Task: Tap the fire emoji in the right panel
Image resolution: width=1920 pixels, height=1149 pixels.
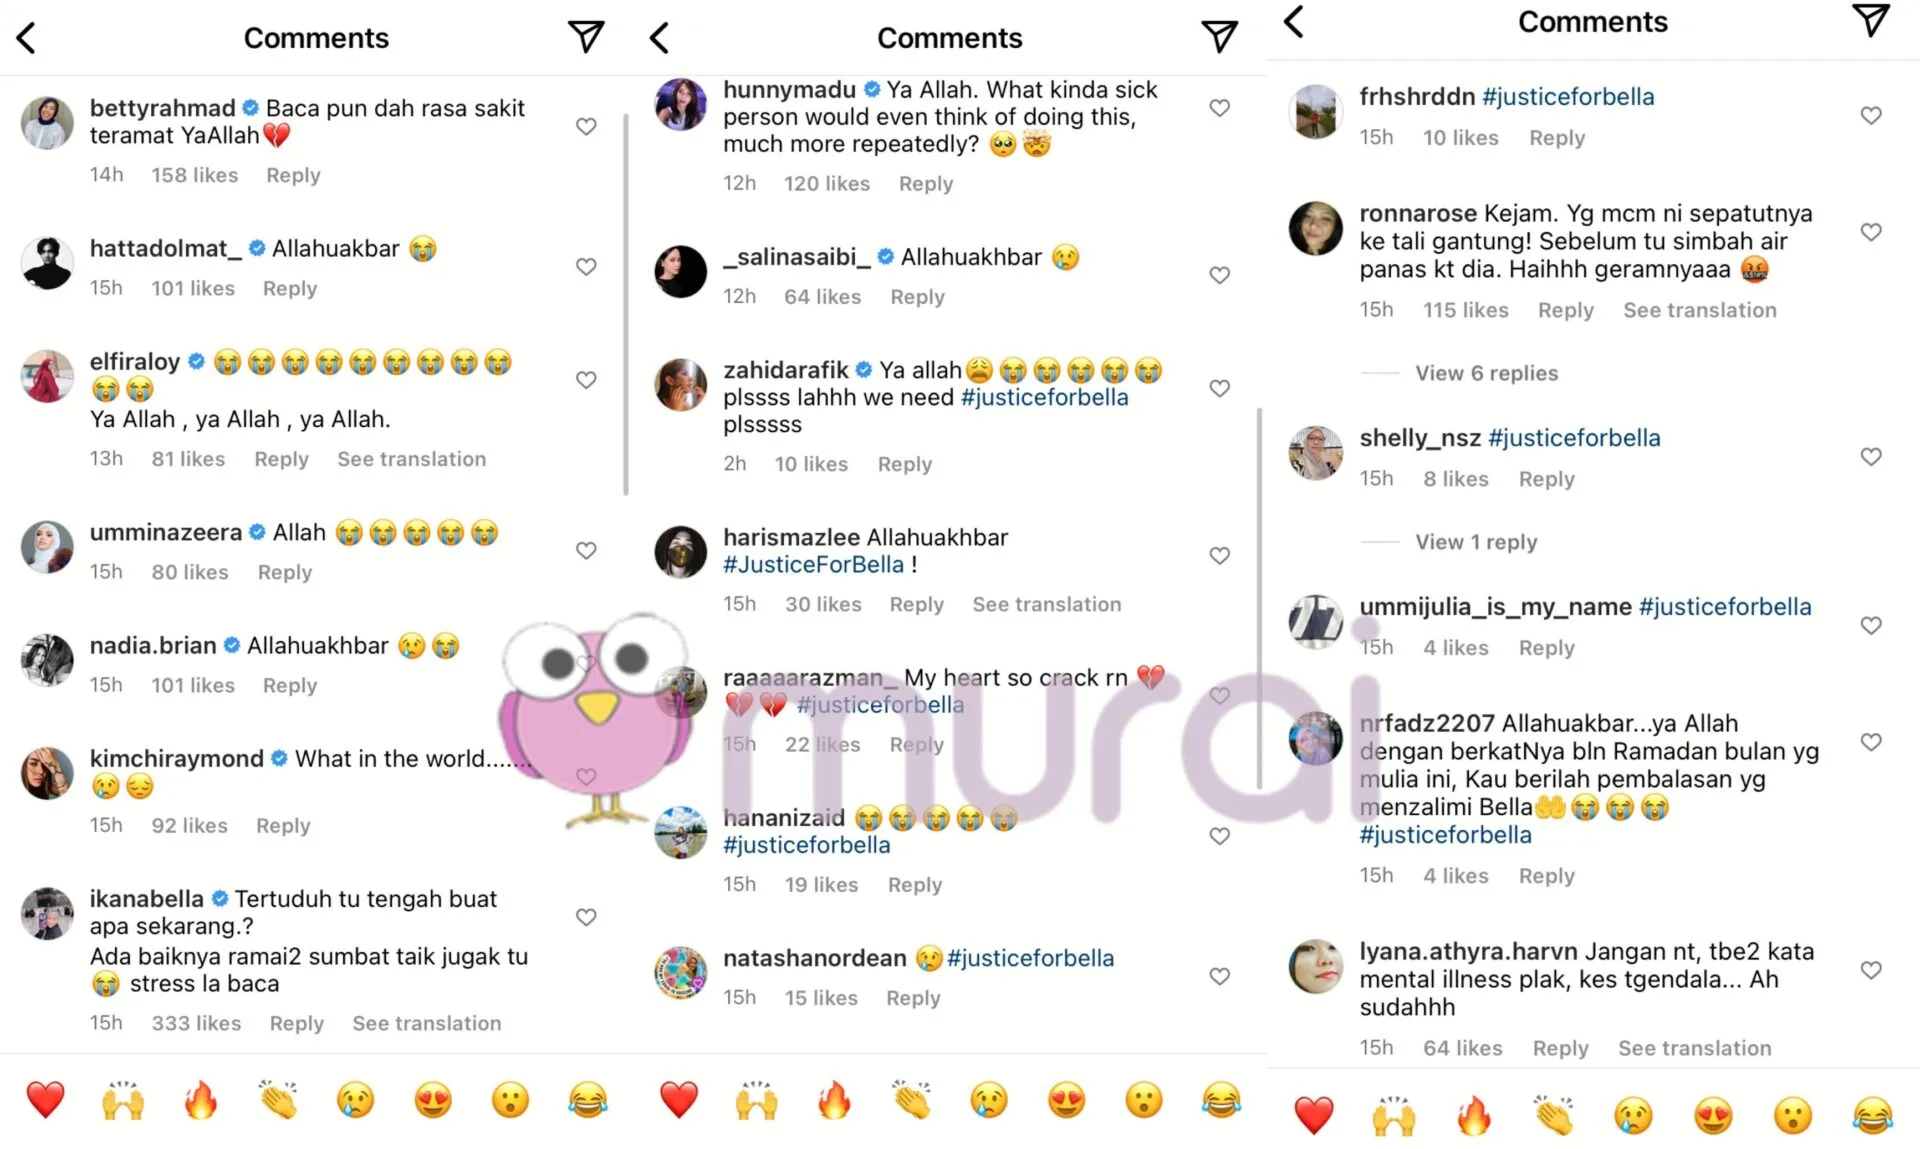Action: pos(1473,1115)
